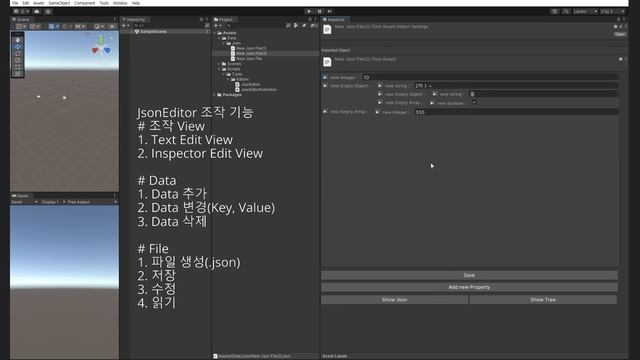
Task: Click the Play button
Action: point(309,11)
